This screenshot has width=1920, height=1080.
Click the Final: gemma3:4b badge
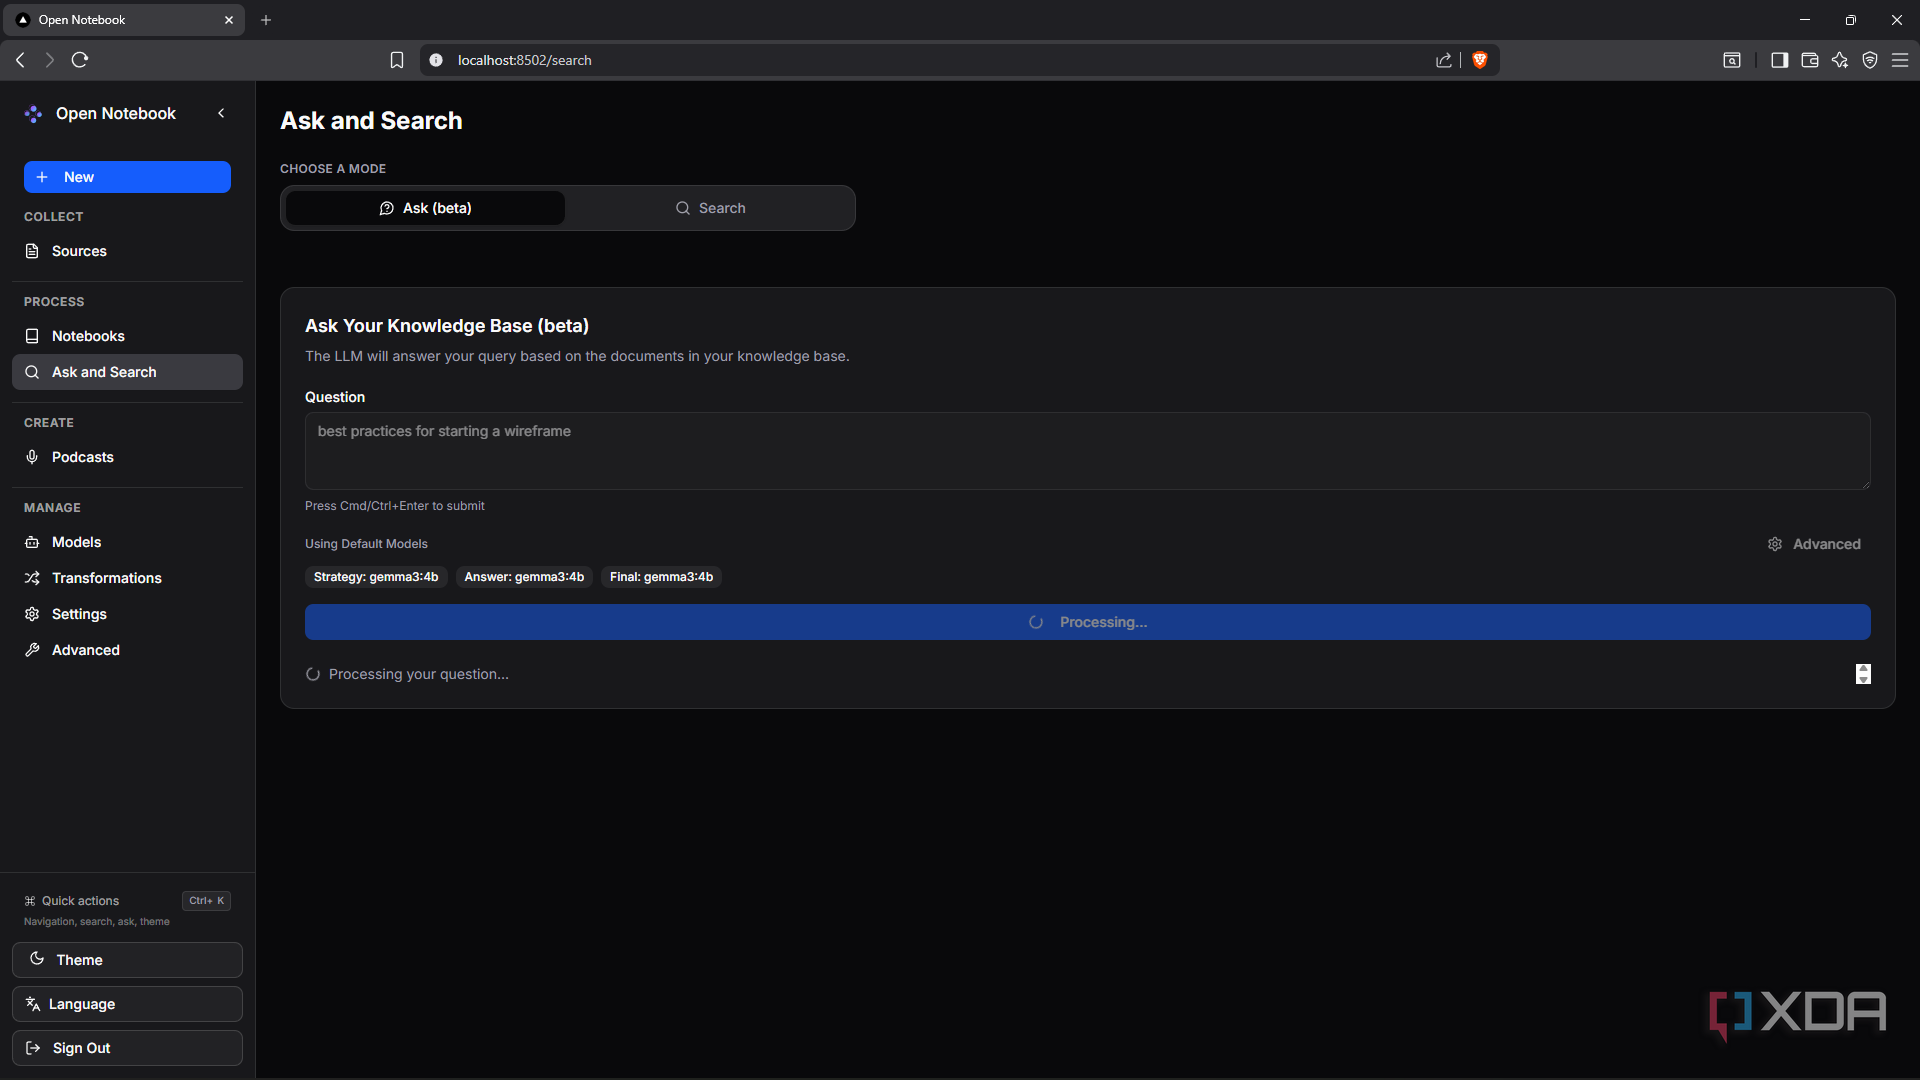coord(661,577)
